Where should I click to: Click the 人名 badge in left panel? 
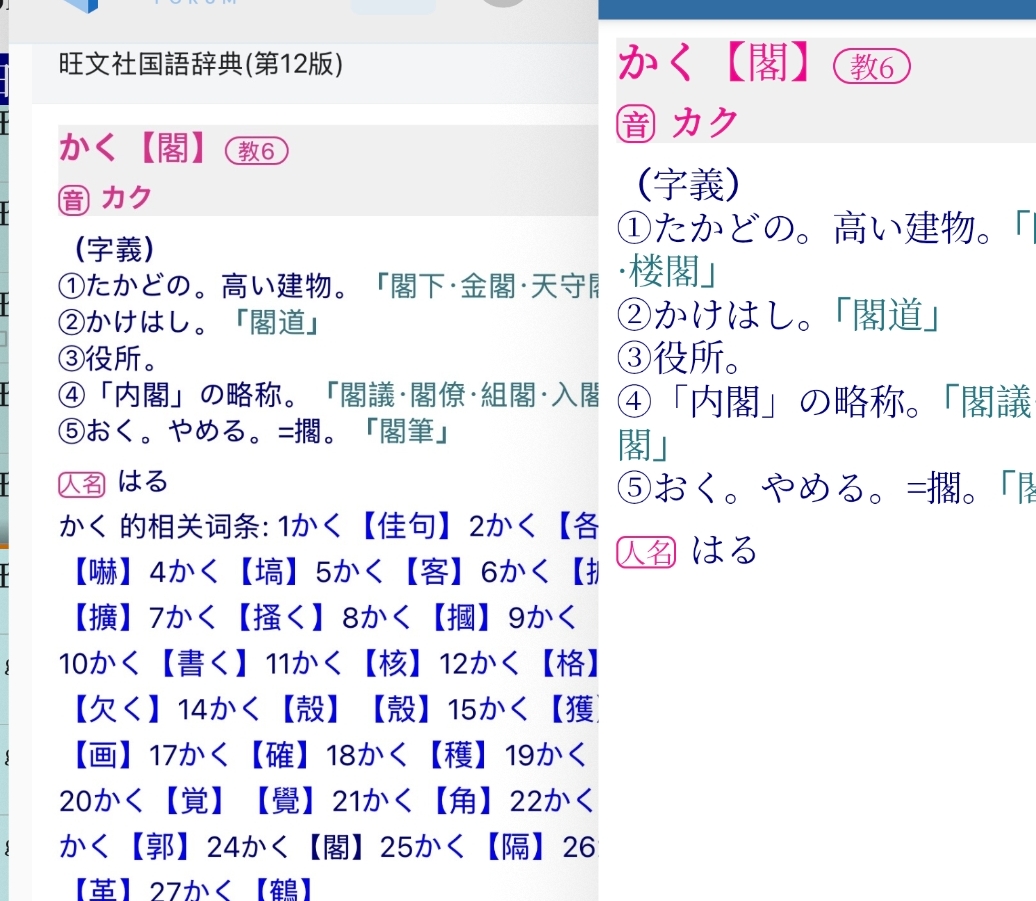(82, 484)
